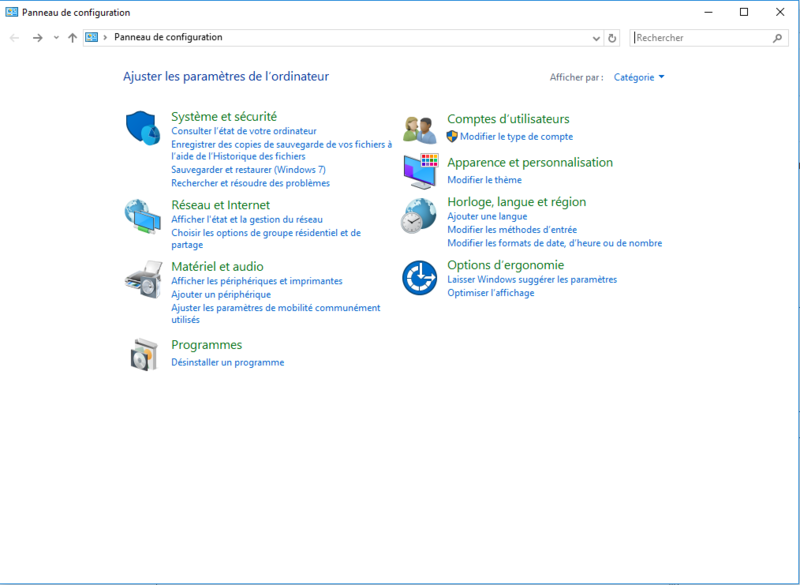This screenshot has height=585, width=800.
Task: Open Apparence et personnalisation category
Action: 530,162
